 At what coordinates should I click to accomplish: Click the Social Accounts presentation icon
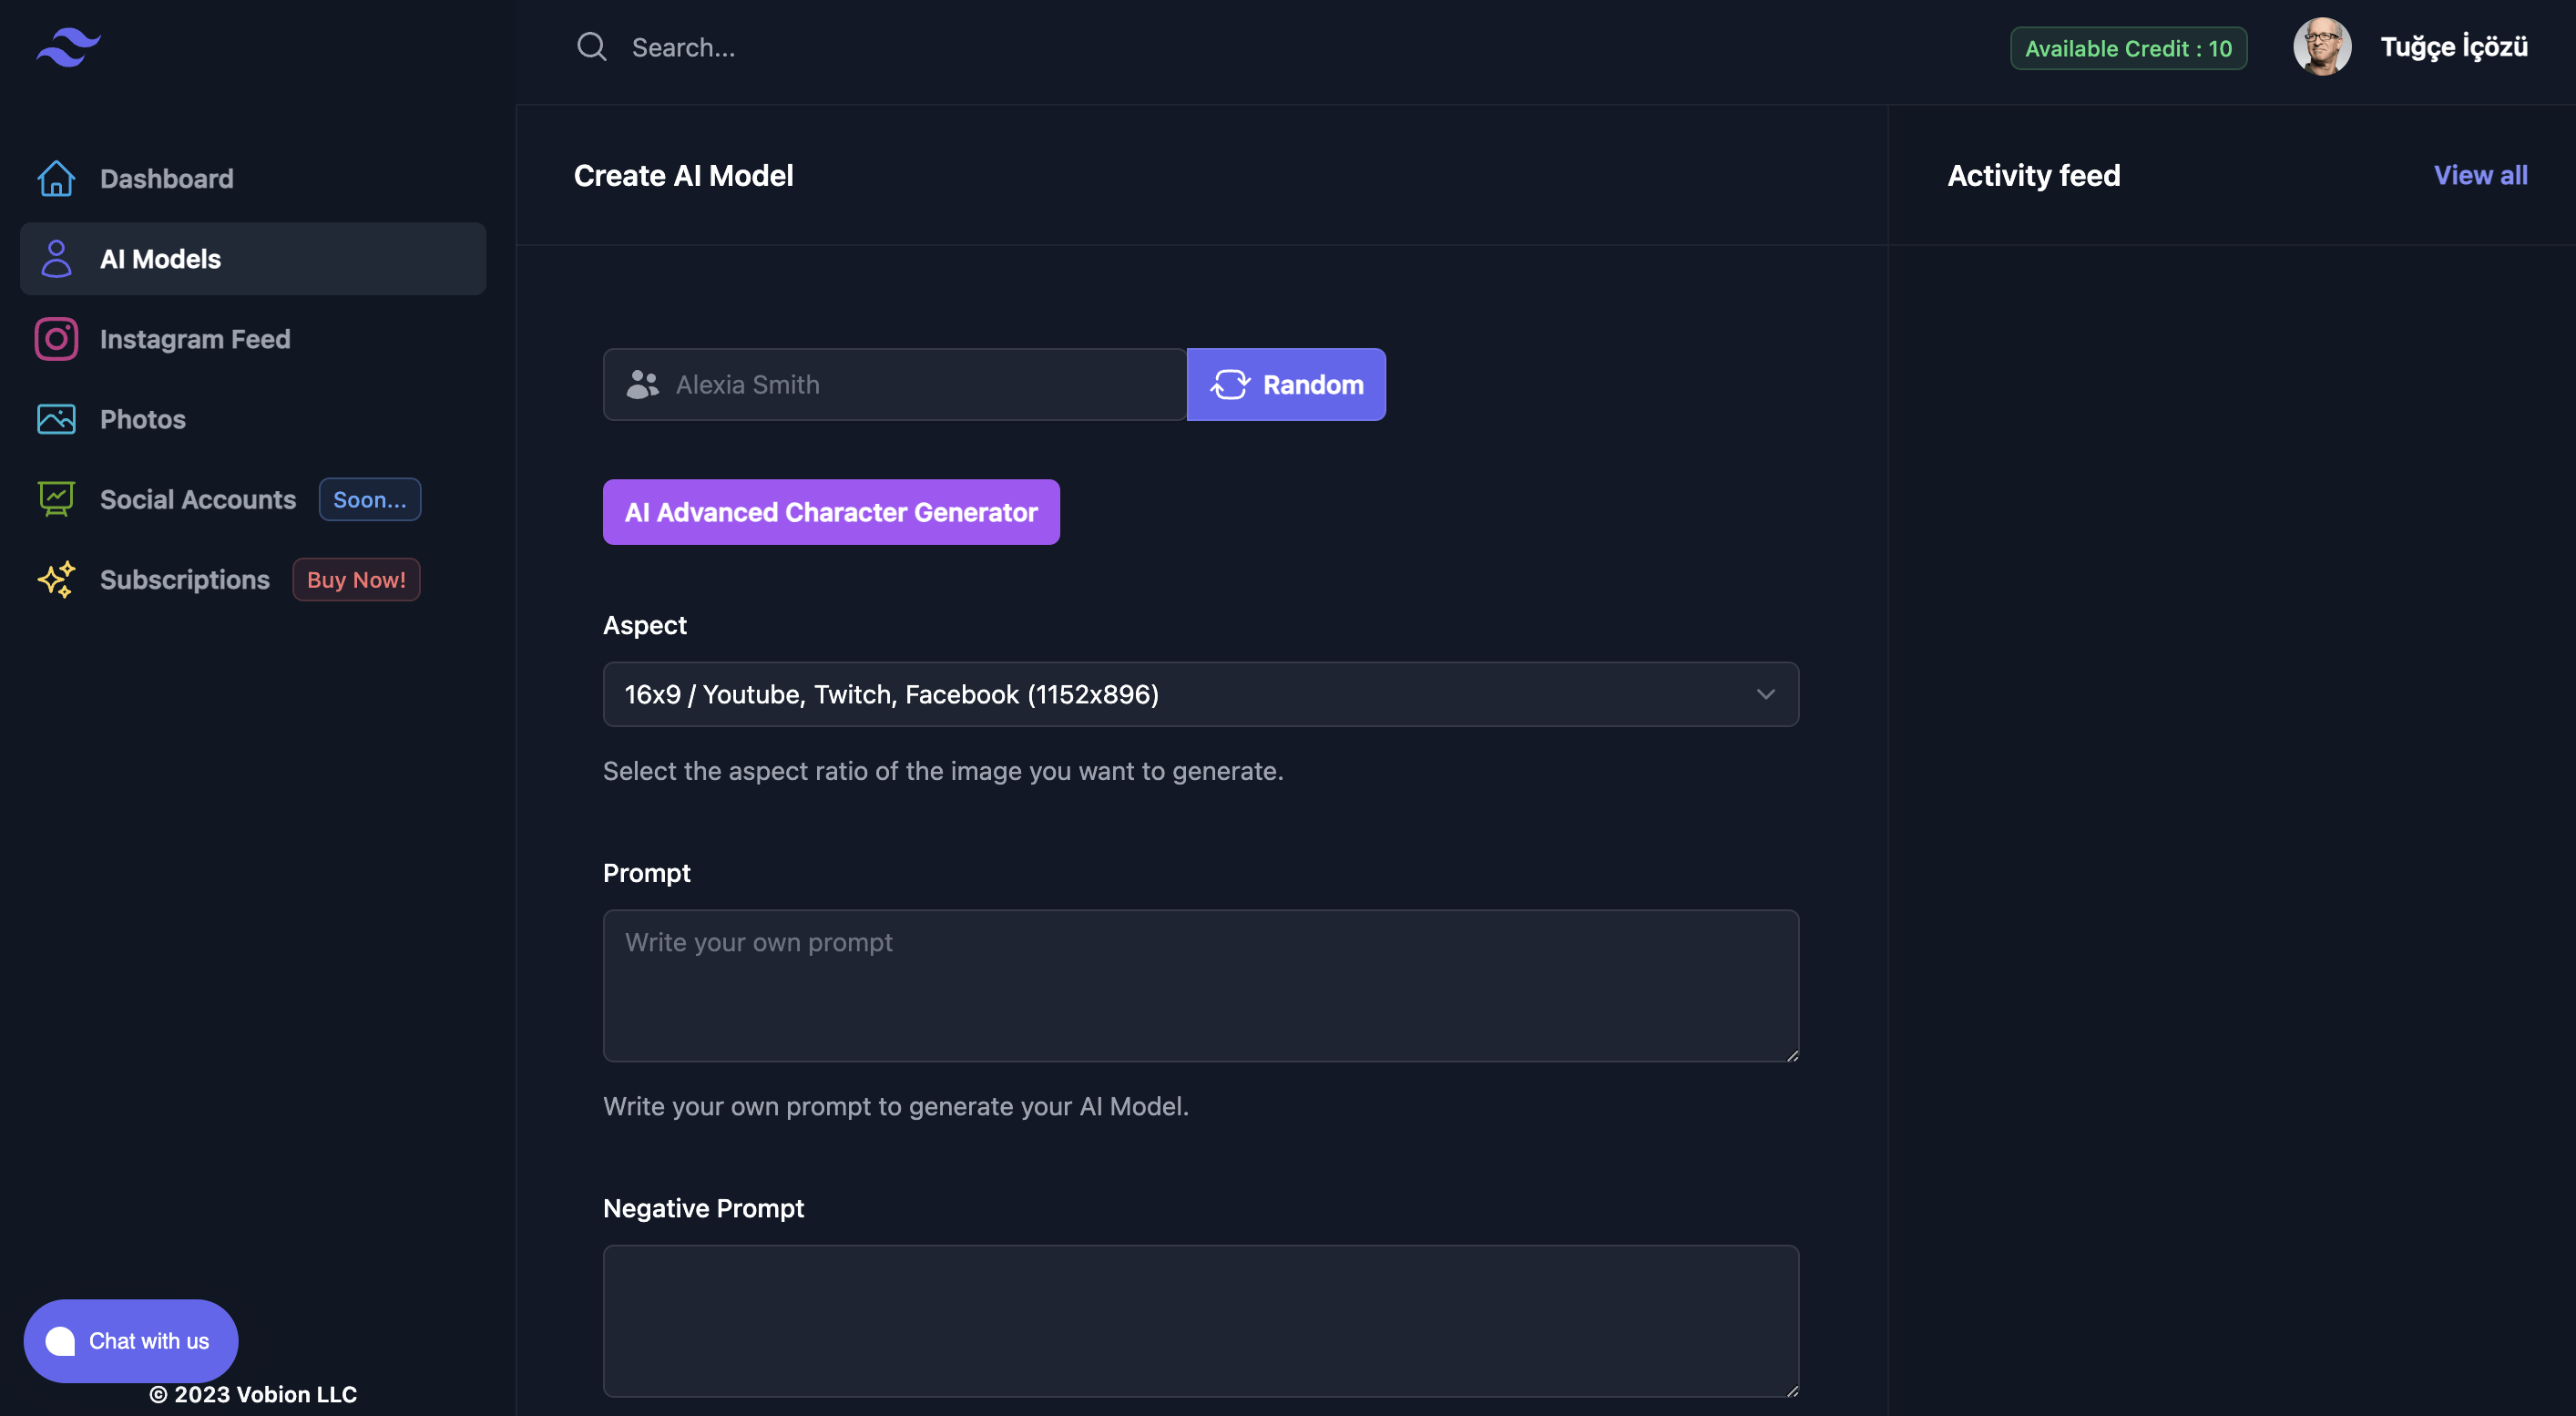point(56,499)
